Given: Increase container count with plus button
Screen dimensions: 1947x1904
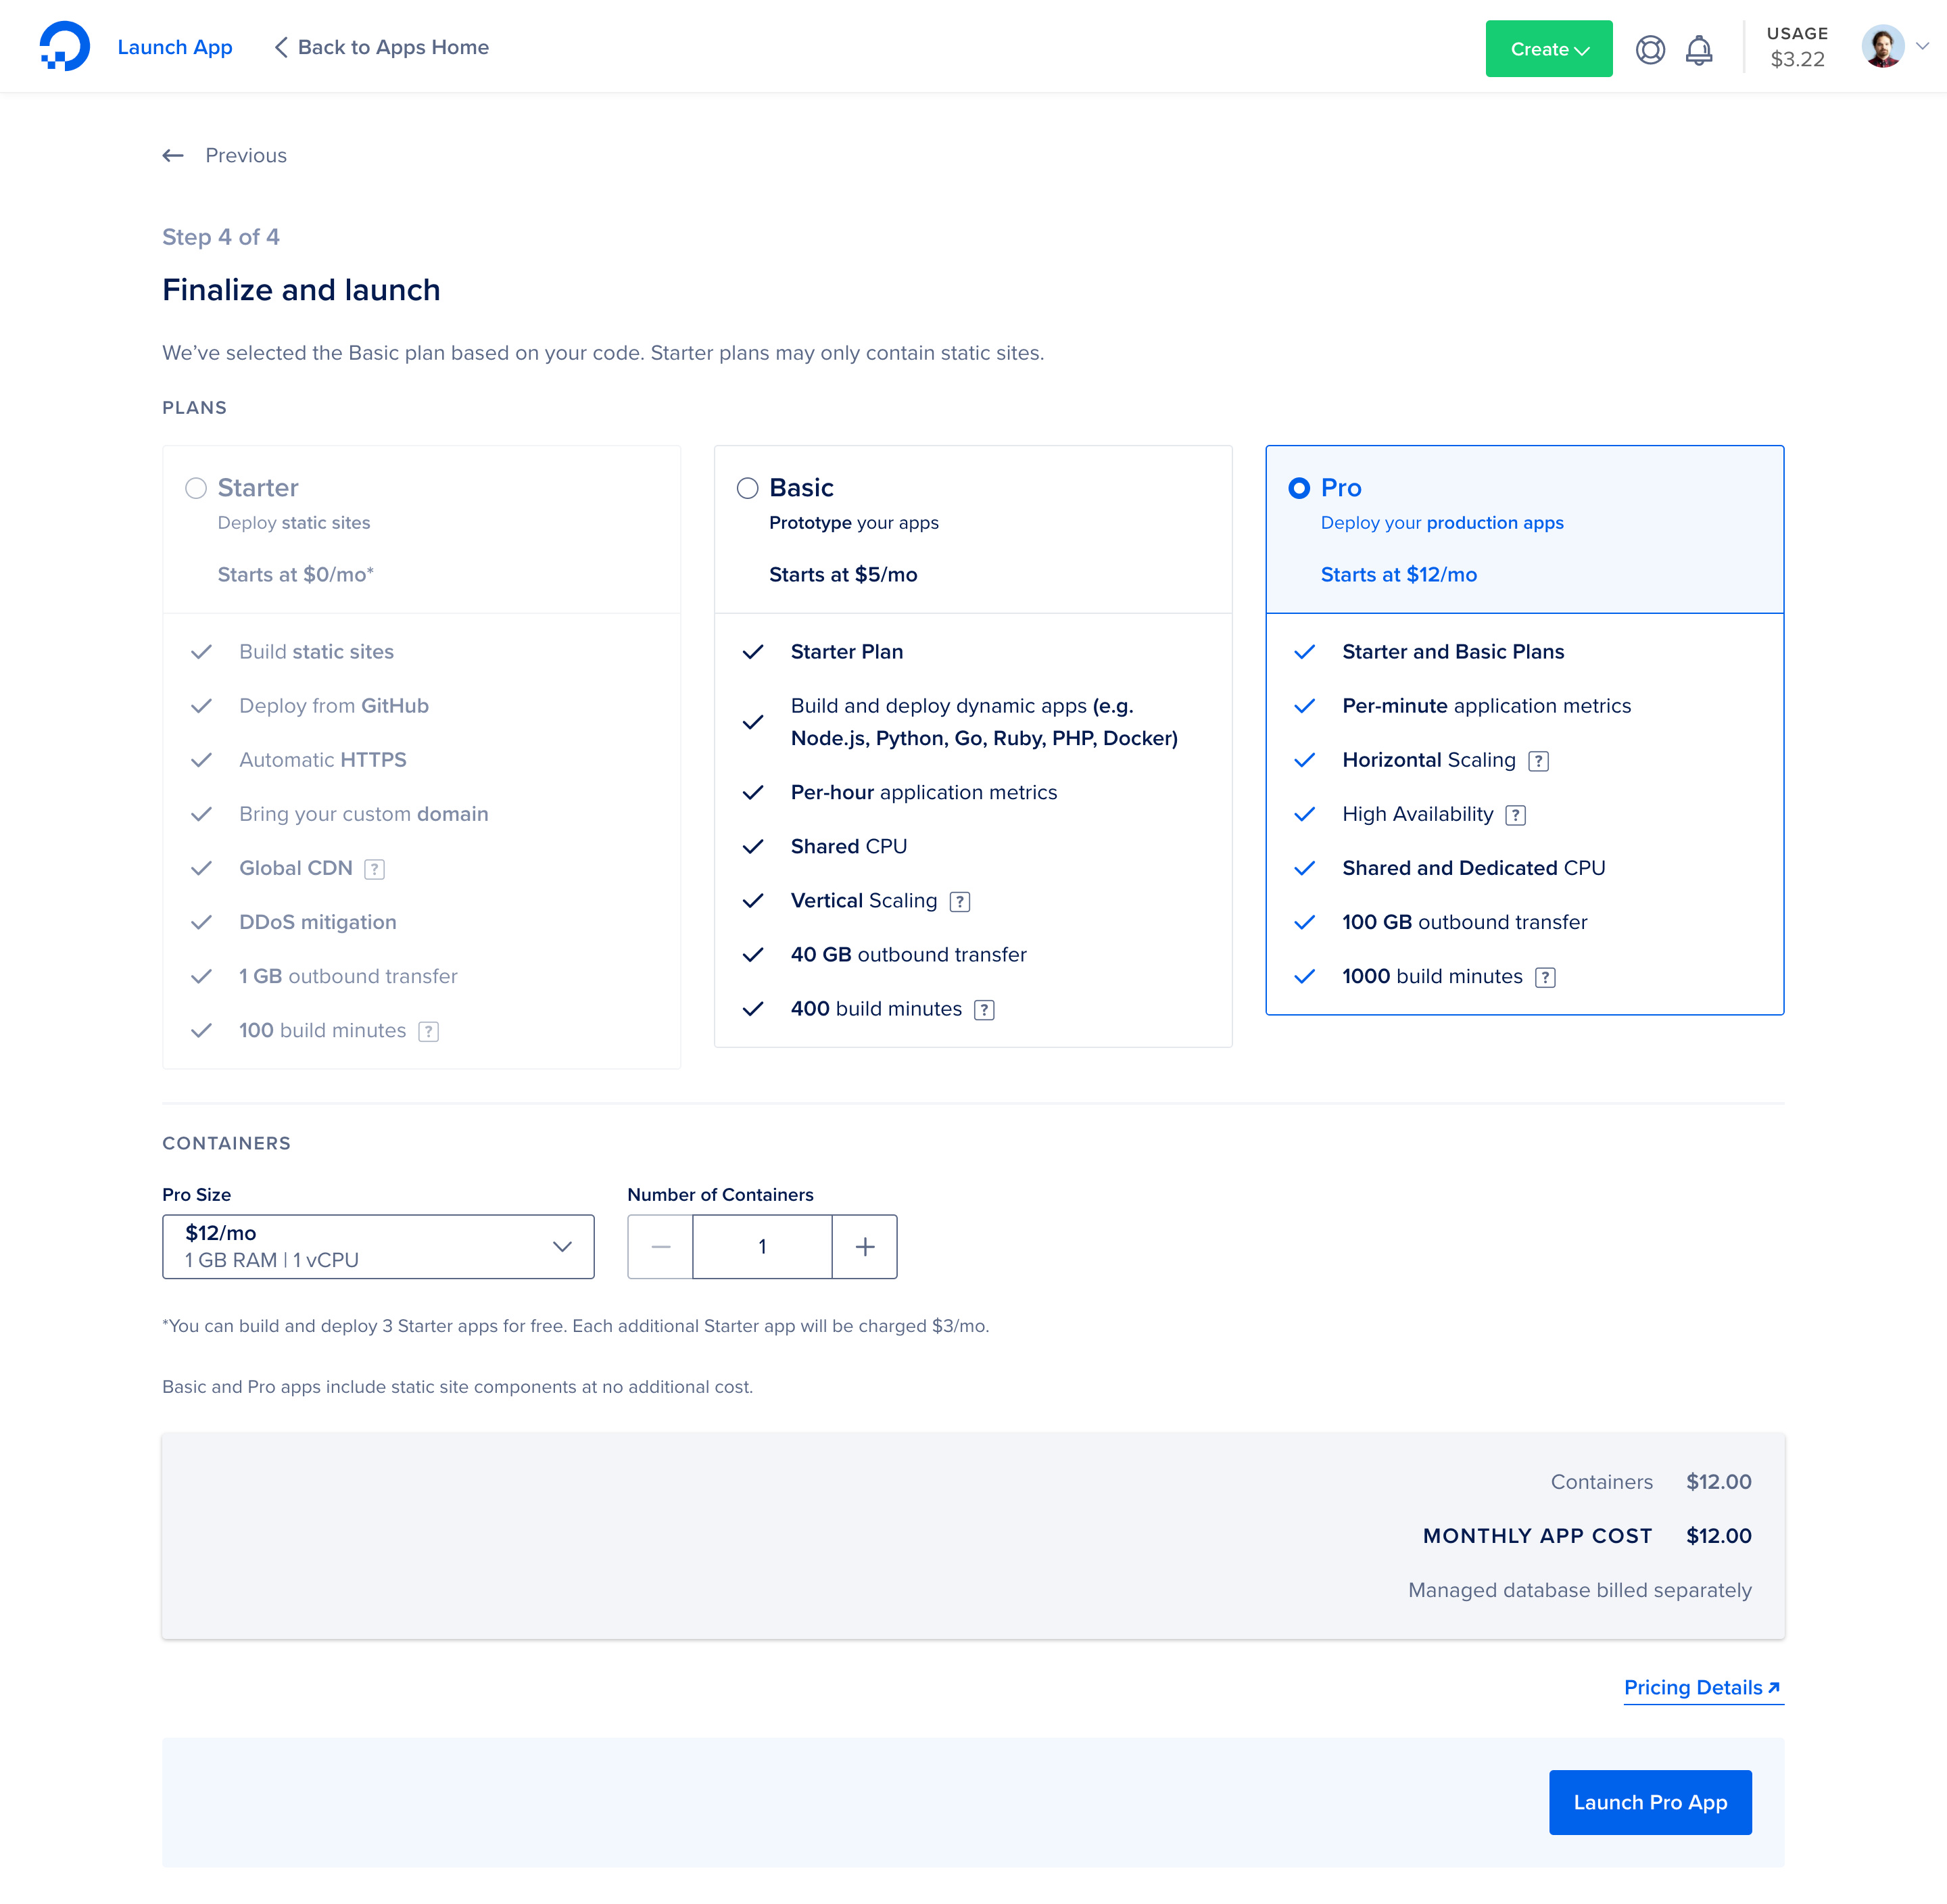Looking at the screenshot, I should tap(865, 1246).
